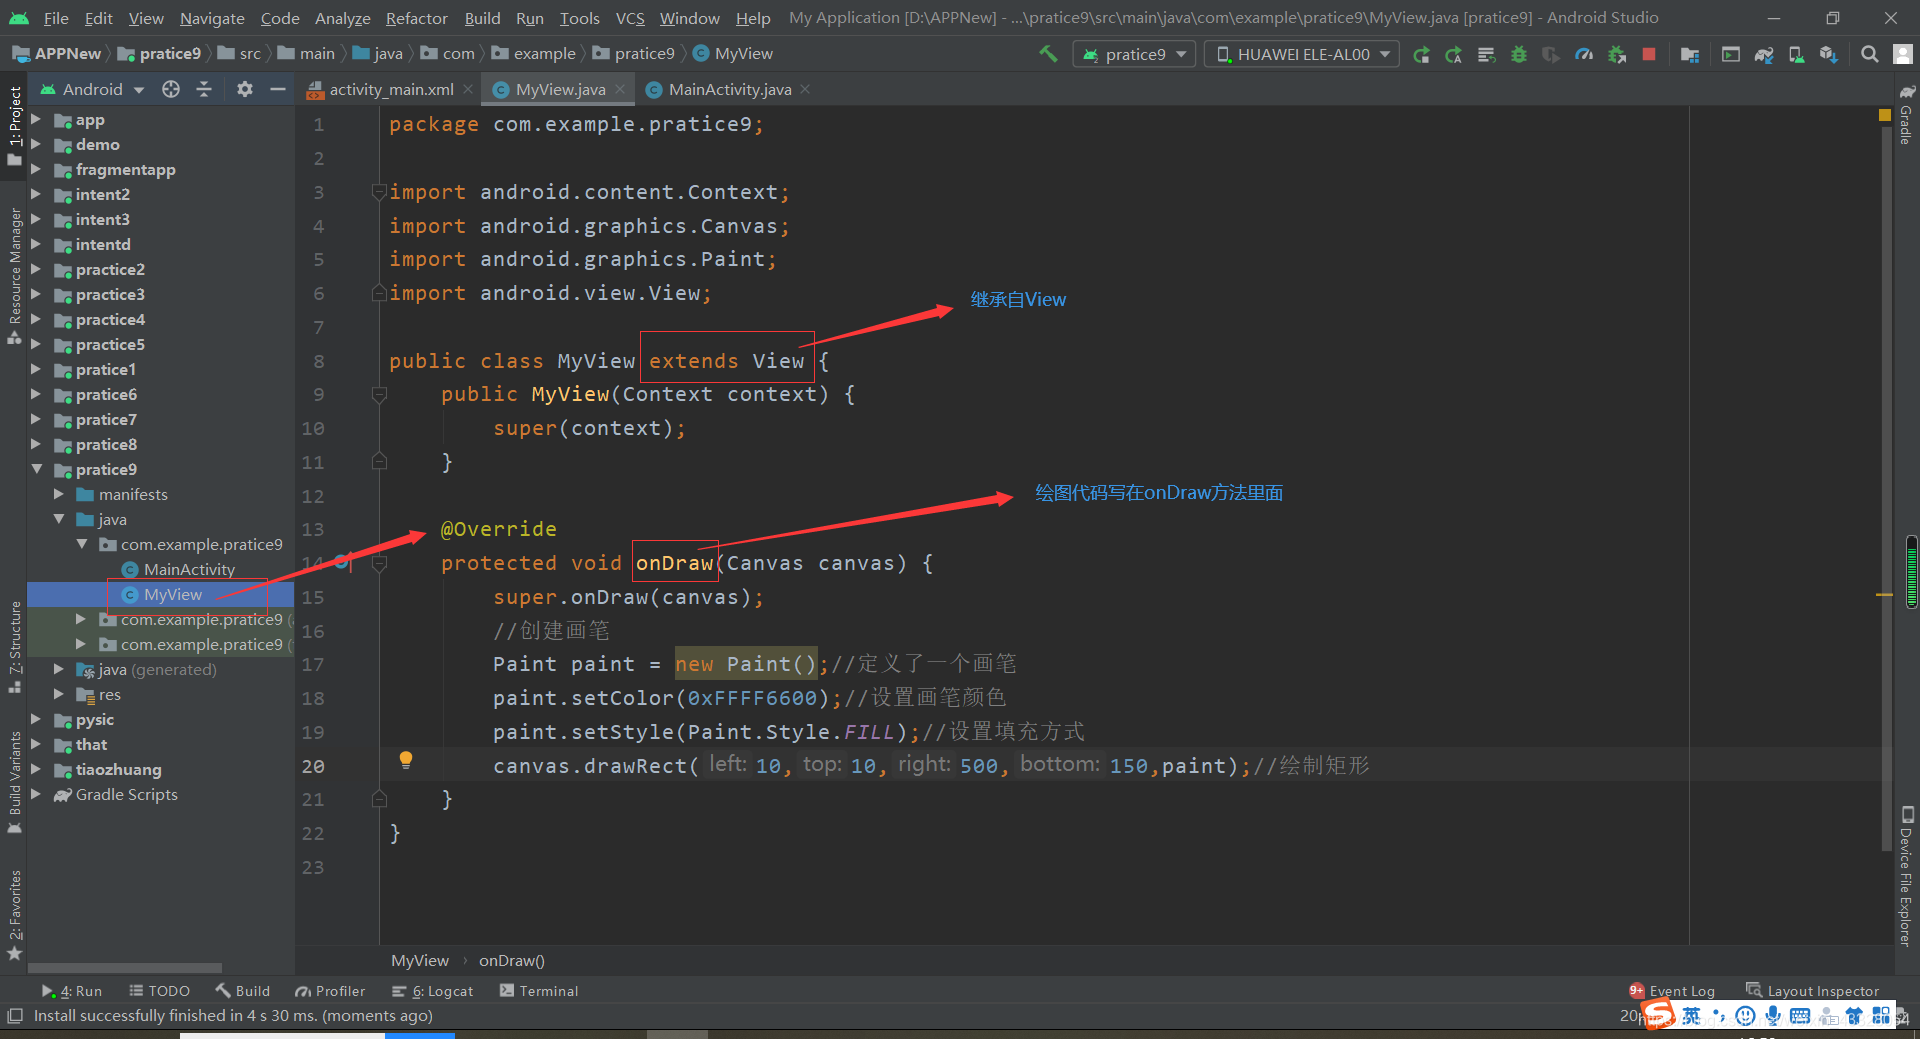Click MyView in the navigation bar breadcrumb

[733, 54]
